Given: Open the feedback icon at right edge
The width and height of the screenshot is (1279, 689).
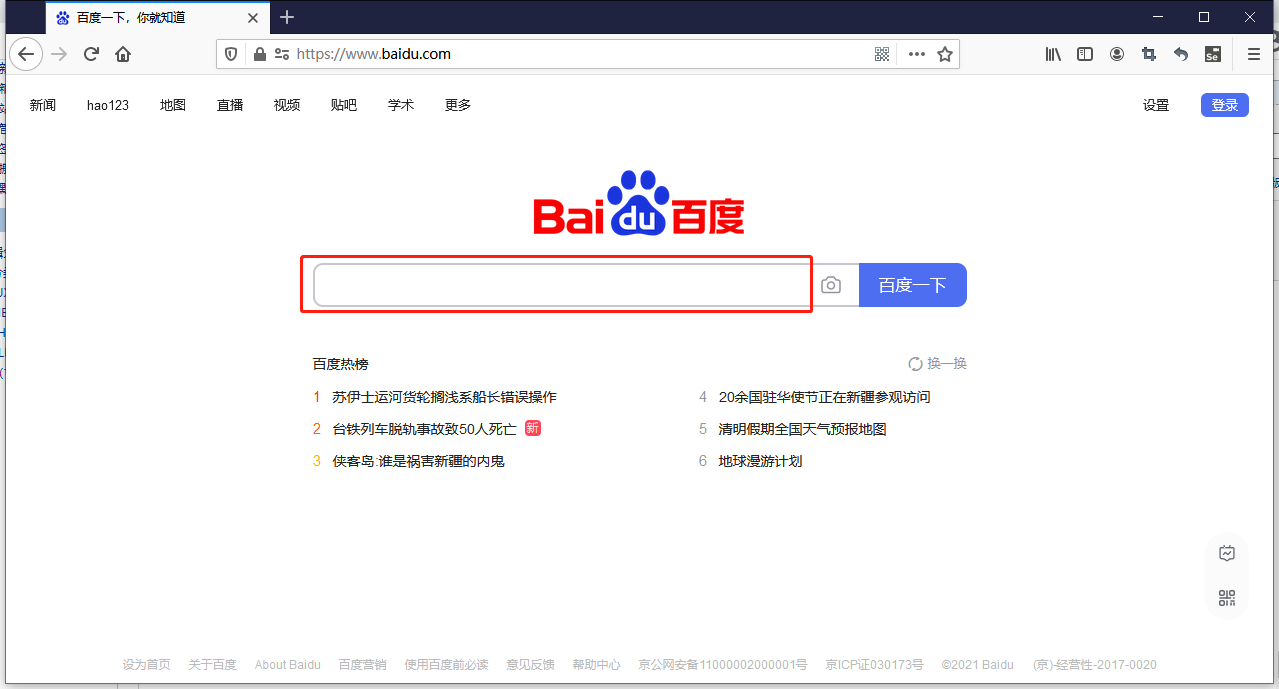Looking at the screenshot, I should point(1227,553).
